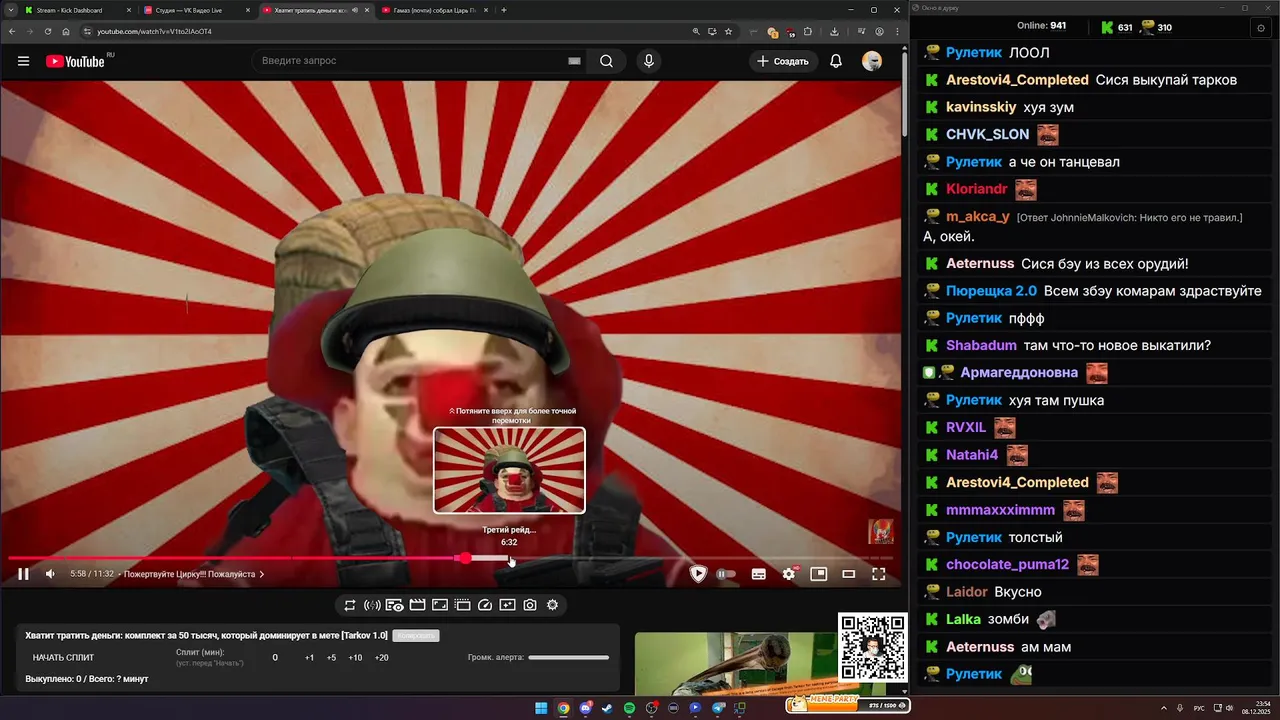The width and height of the screenshot is (1280, 720).
Task: Click the split minutes value 0
Action: (275, 658)
